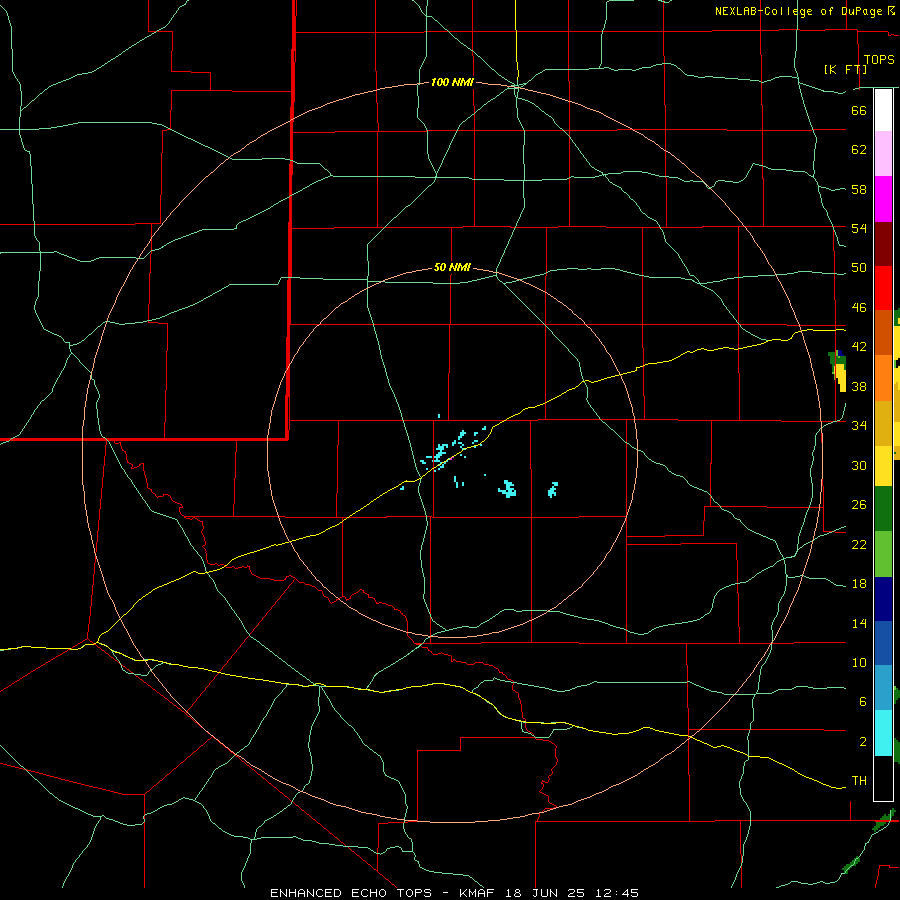This screenshot has width=900, height=900.
Task: Click the gold legend swatch
Action: click(883, 423)
